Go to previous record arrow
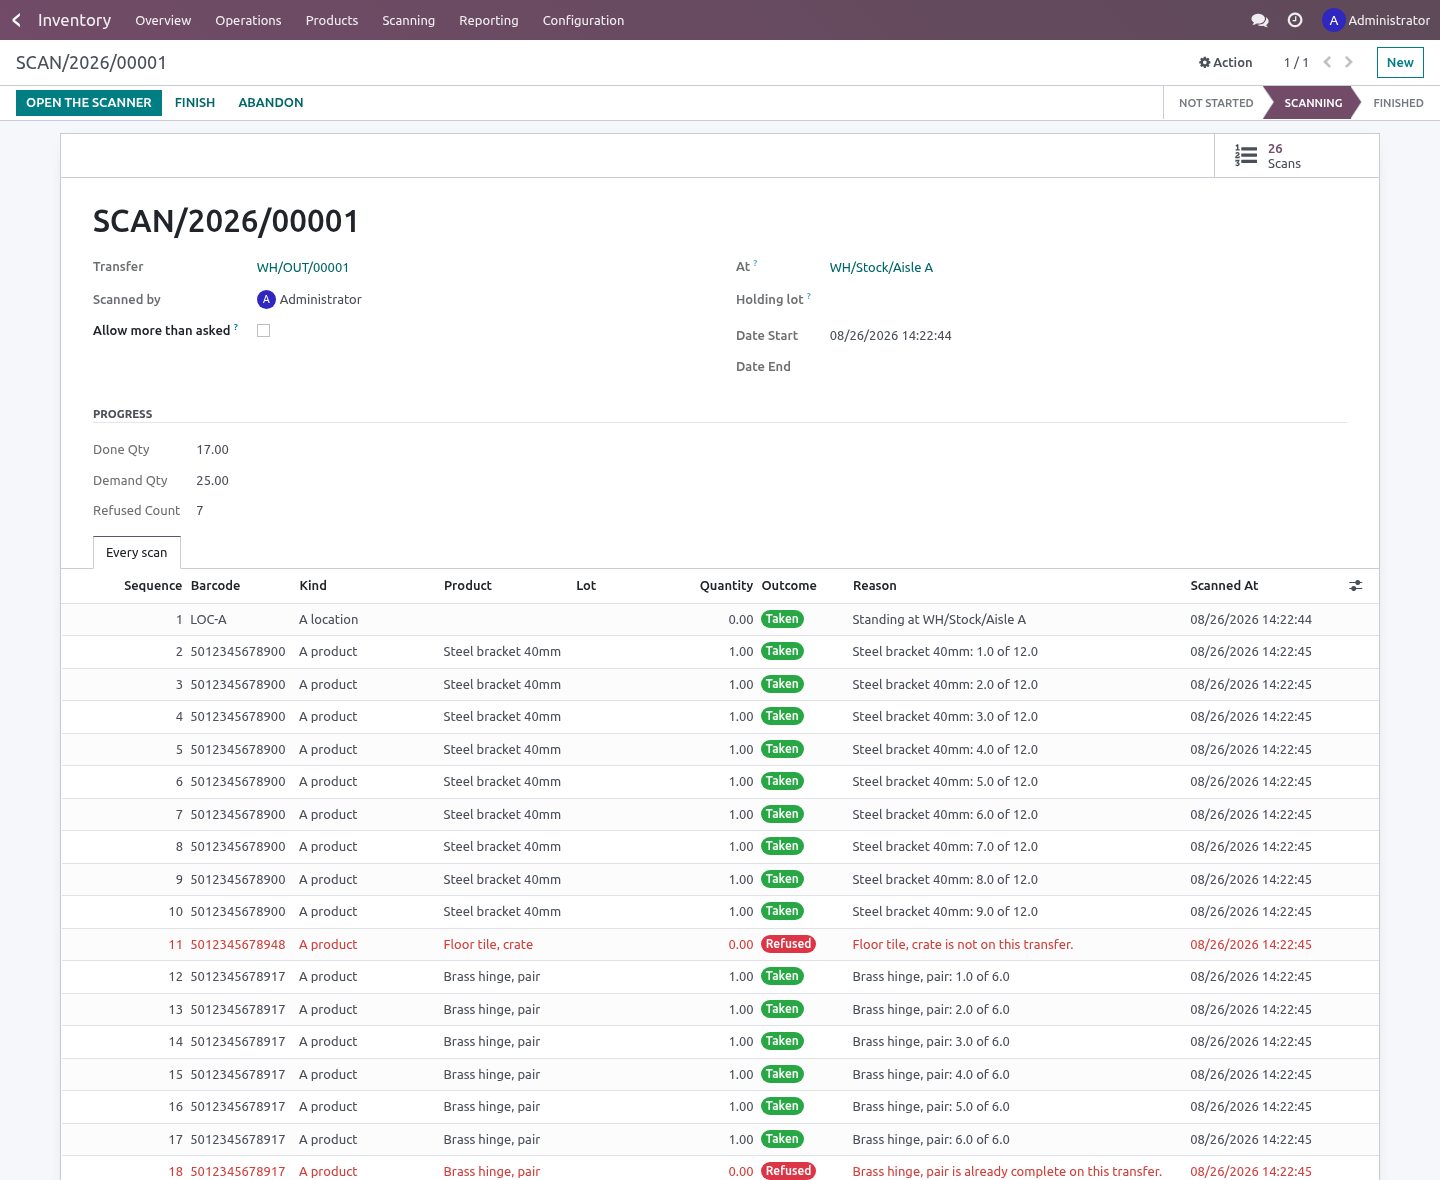The height and width of the screenshot is (1180, 1440). coord(1327,62)
